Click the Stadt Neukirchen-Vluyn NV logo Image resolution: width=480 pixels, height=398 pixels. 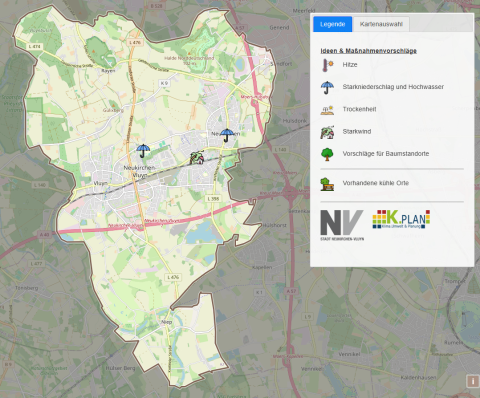[x=342, y=225]
